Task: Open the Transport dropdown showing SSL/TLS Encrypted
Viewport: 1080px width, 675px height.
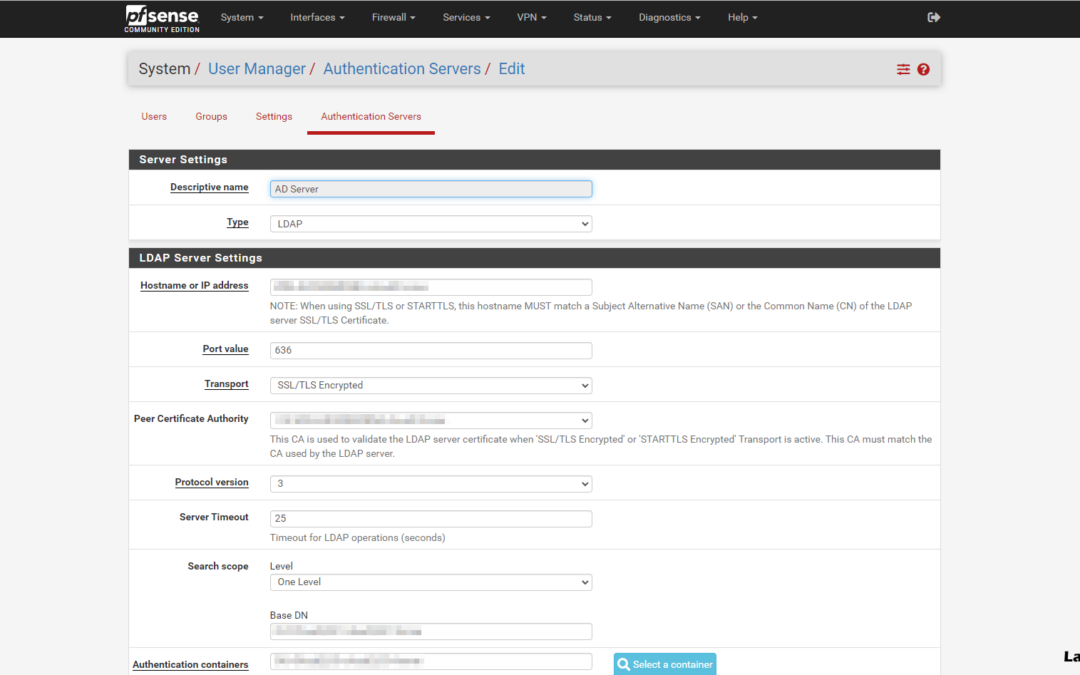Action: [430, 385]
